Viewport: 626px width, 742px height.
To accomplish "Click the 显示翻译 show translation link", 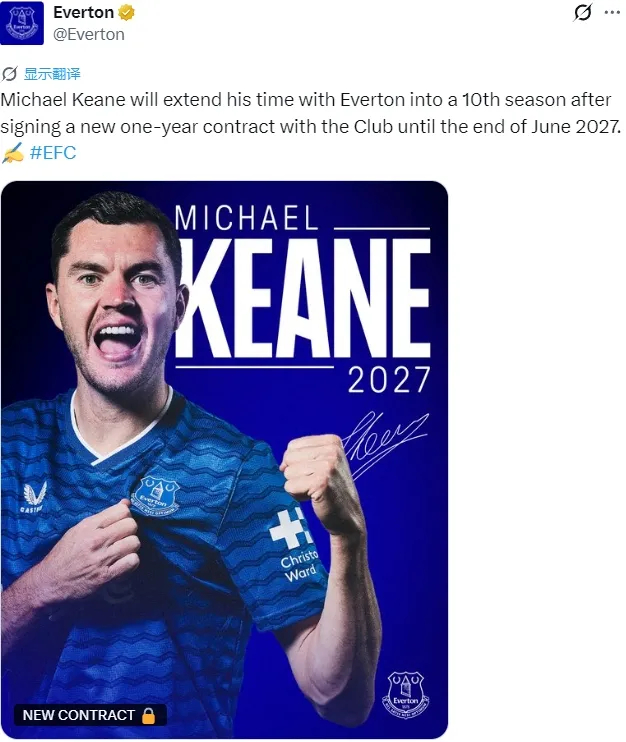I will pyautogui.click(x=52, y=74).
